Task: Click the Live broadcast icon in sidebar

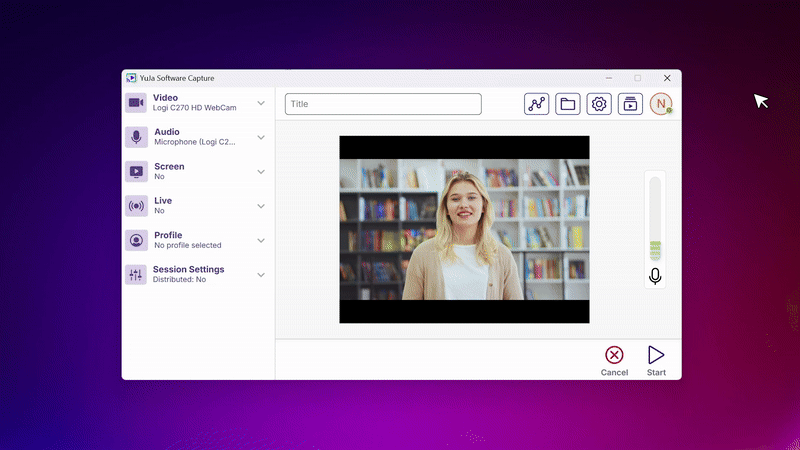Action: coord(136,206)
